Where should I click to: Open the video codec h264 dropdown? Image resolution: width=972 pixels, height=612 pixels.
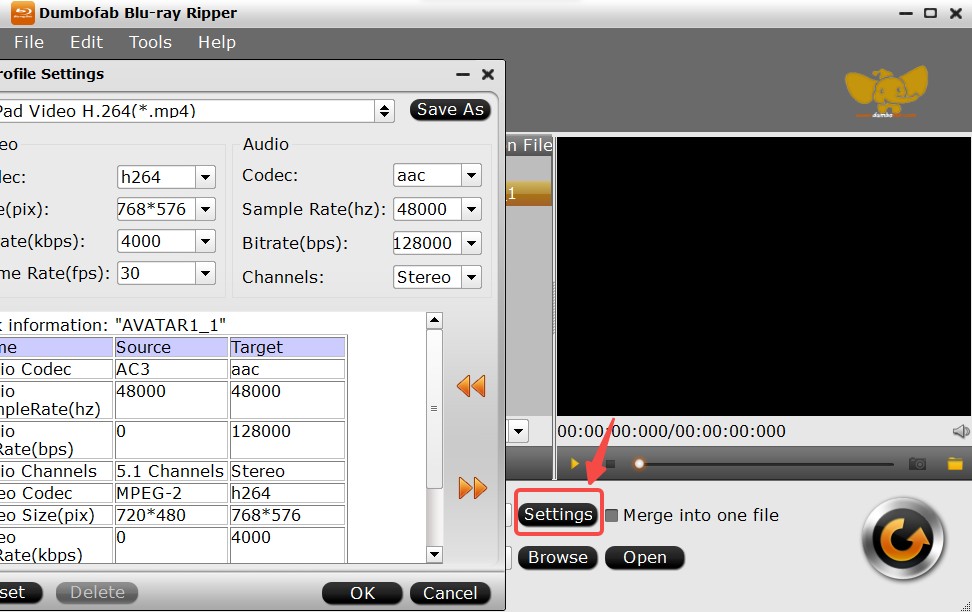[x=207, y=176]
